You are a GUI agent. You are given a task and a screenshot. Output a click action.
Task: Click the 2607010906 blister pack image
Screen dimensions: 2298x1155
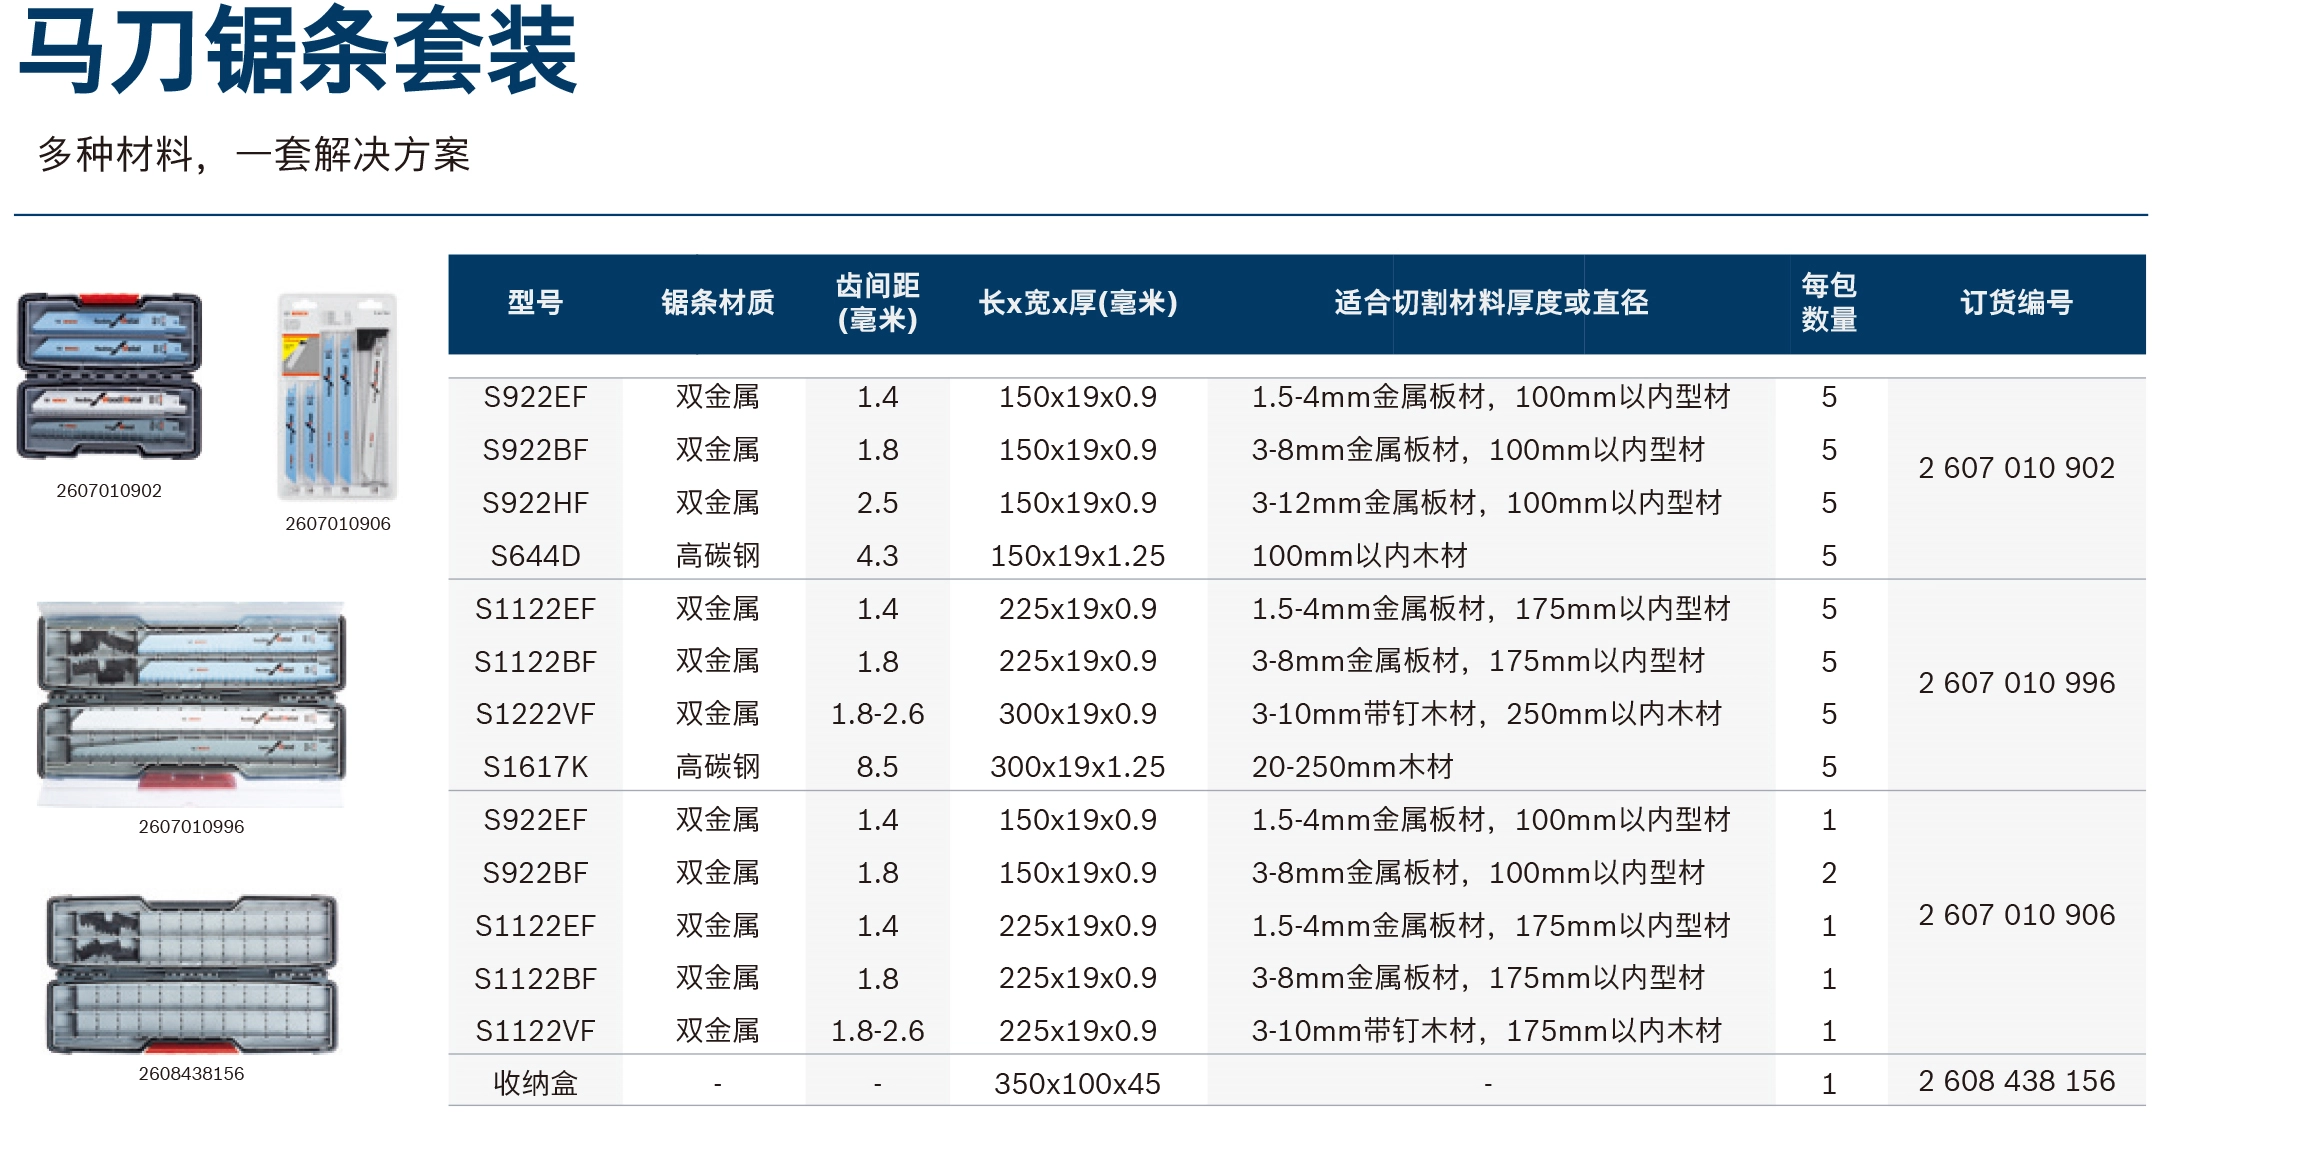(337, 397)
